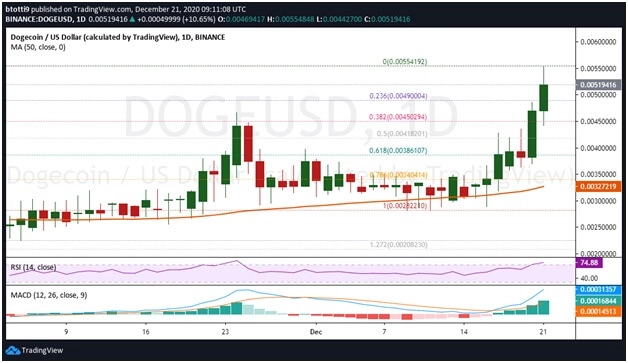Click the orange signal value tag 0.00014513
This screenshot has width=628, height=363.
598,311
